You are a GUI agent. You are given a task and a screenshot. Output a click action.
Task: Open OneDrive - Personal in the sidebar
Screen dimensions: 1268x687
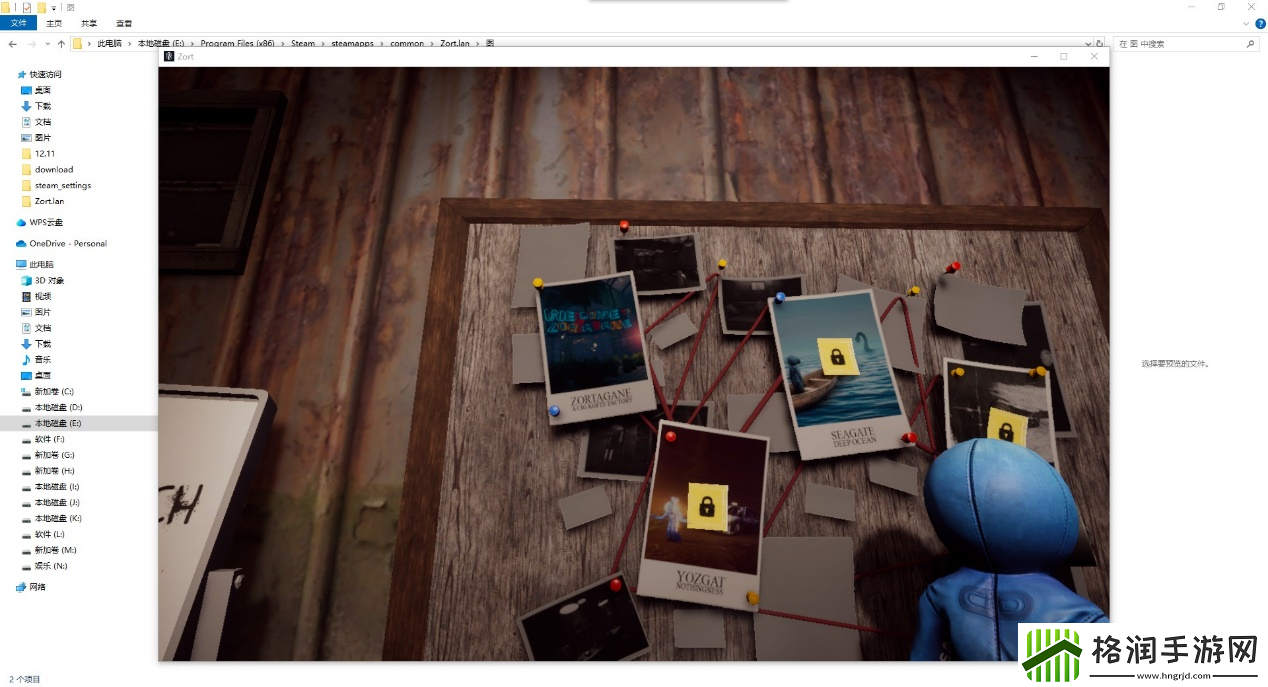click(67, 244)
